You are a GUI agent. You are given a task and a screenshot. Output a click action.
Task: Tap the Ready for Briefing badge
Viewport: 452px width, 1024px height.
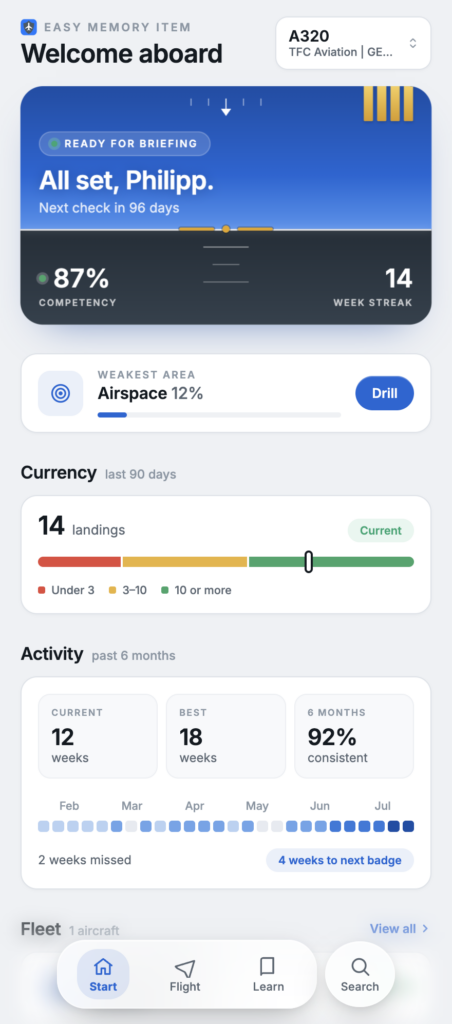125,144
